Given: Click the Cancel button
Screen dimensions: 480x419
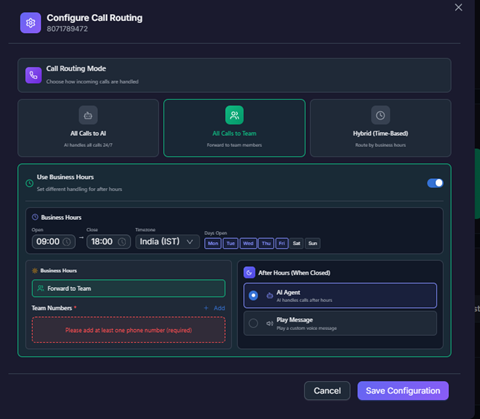Looking at the screenshot, I should coord(327,391).
